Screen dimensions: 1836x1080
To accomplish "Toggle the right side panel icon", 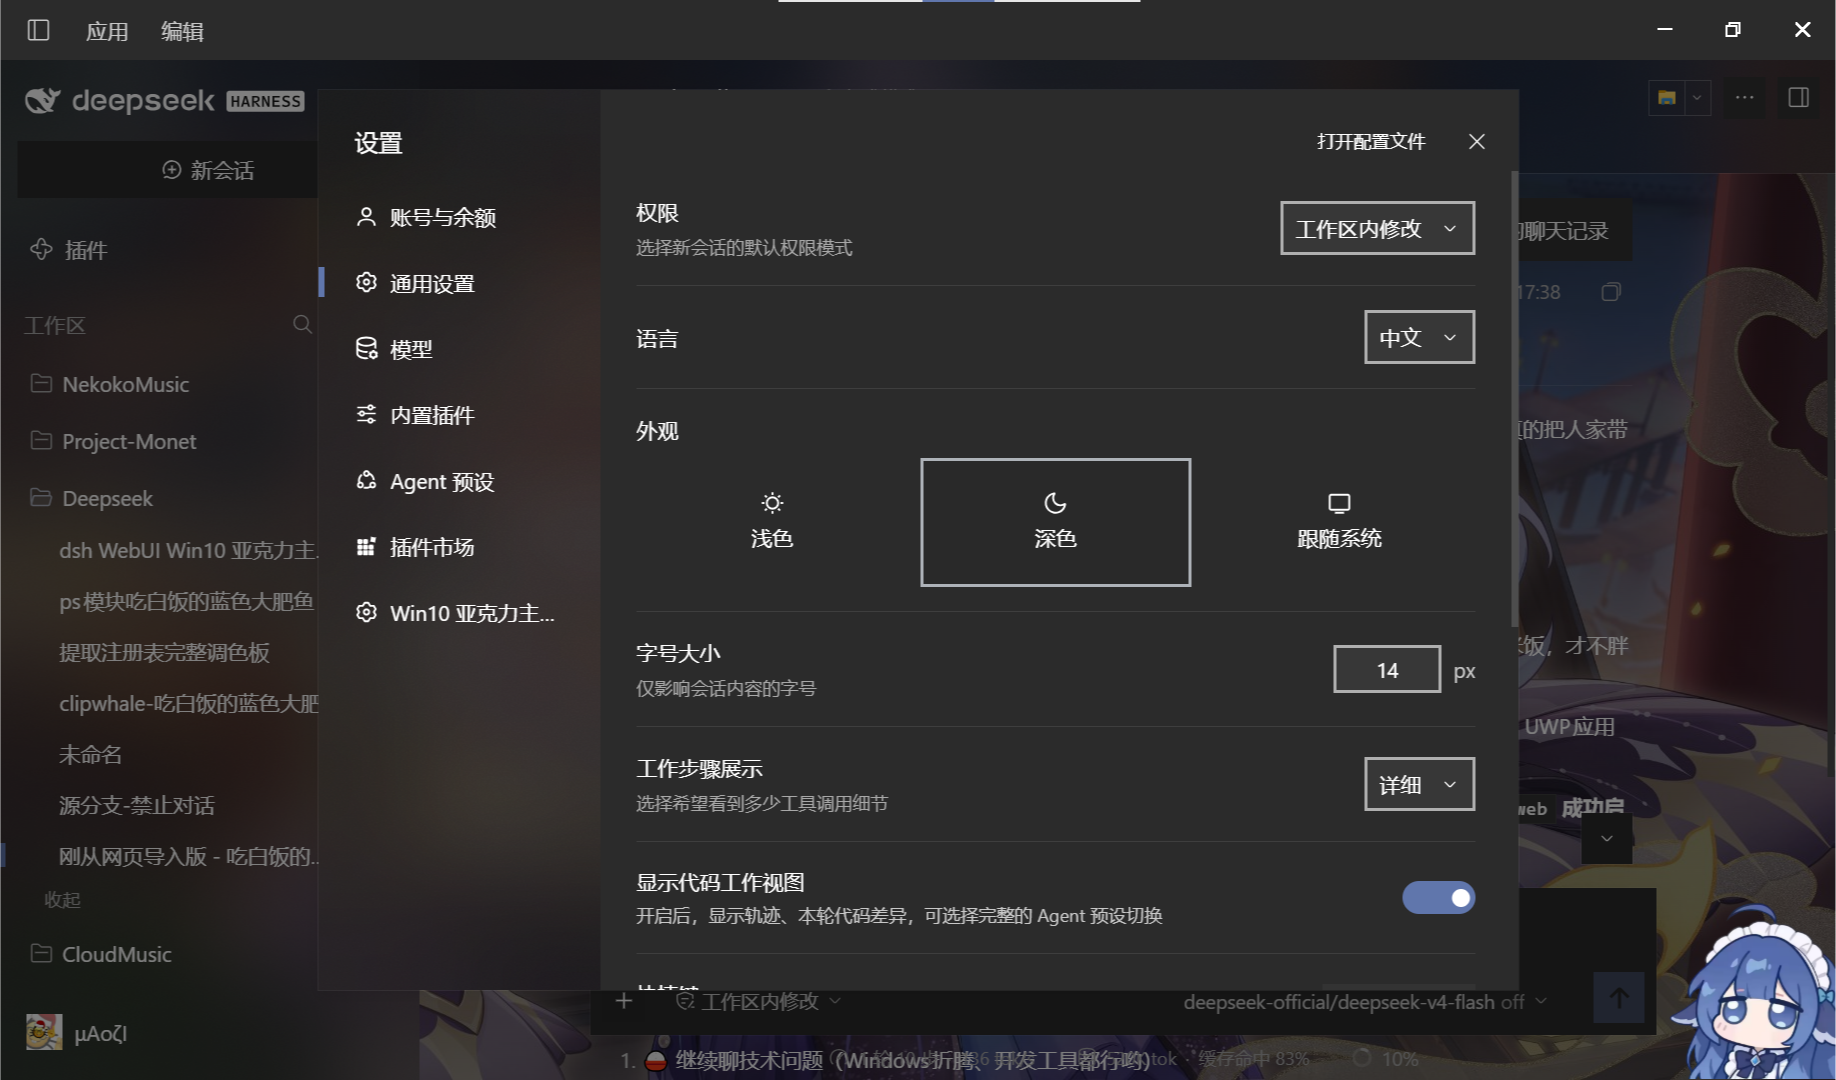I will [1798, 97].
